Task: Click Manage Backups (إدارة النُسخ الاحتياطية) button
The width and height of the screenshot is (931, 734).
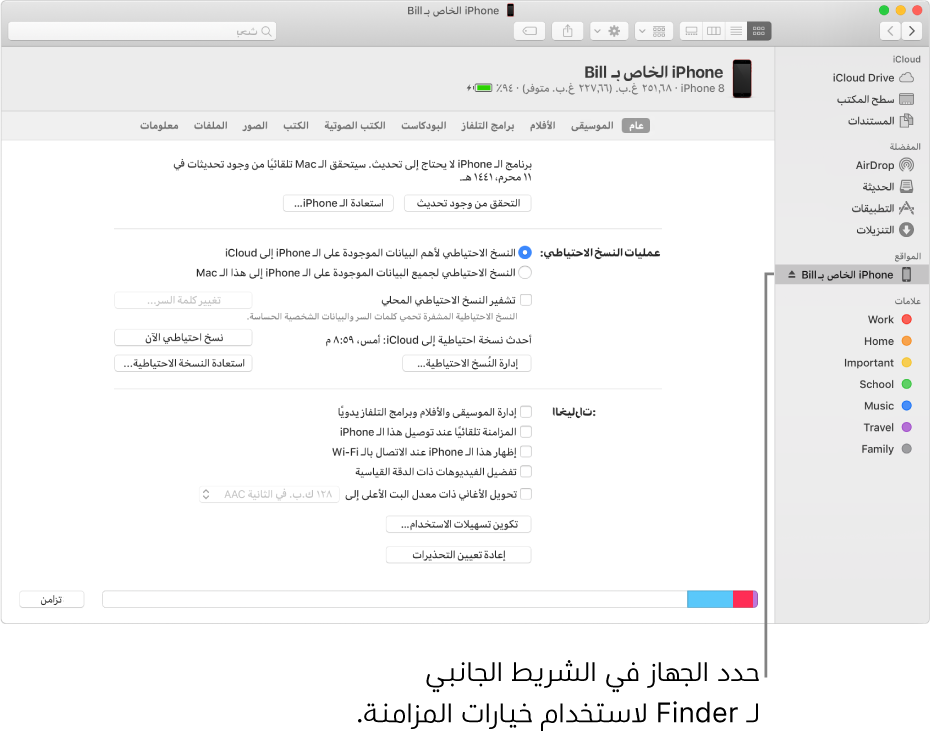Action: pyautogui.click(x=467, y=363)
